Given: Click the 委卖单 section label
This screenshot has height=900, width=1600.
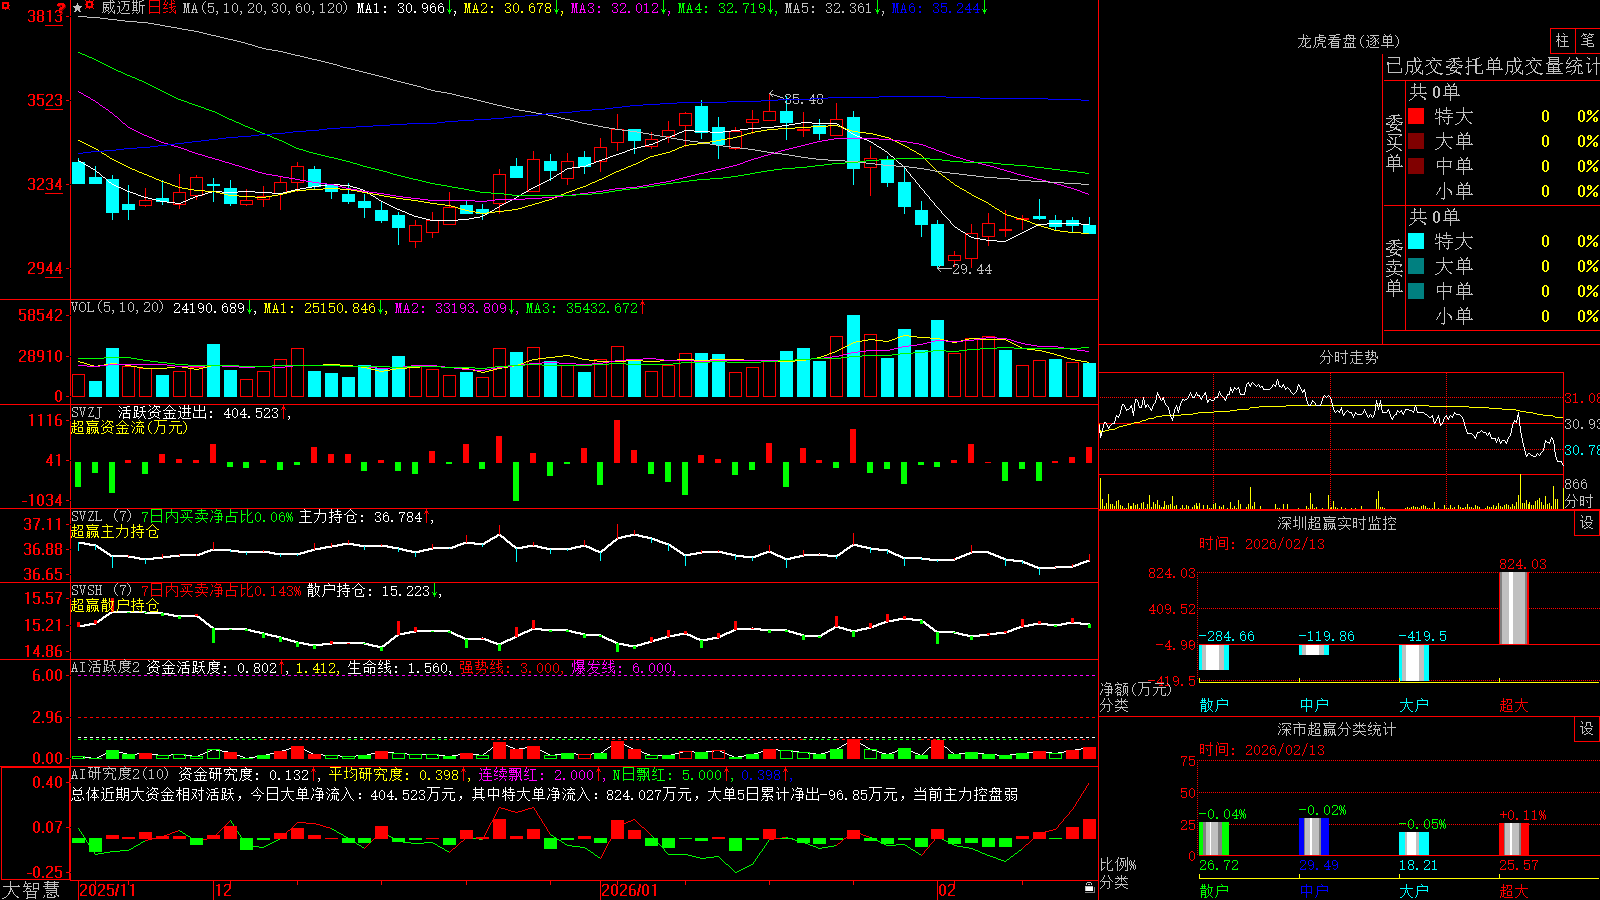Looking at the screenshot, I should pyautogui.click(x=1394, y=267).
